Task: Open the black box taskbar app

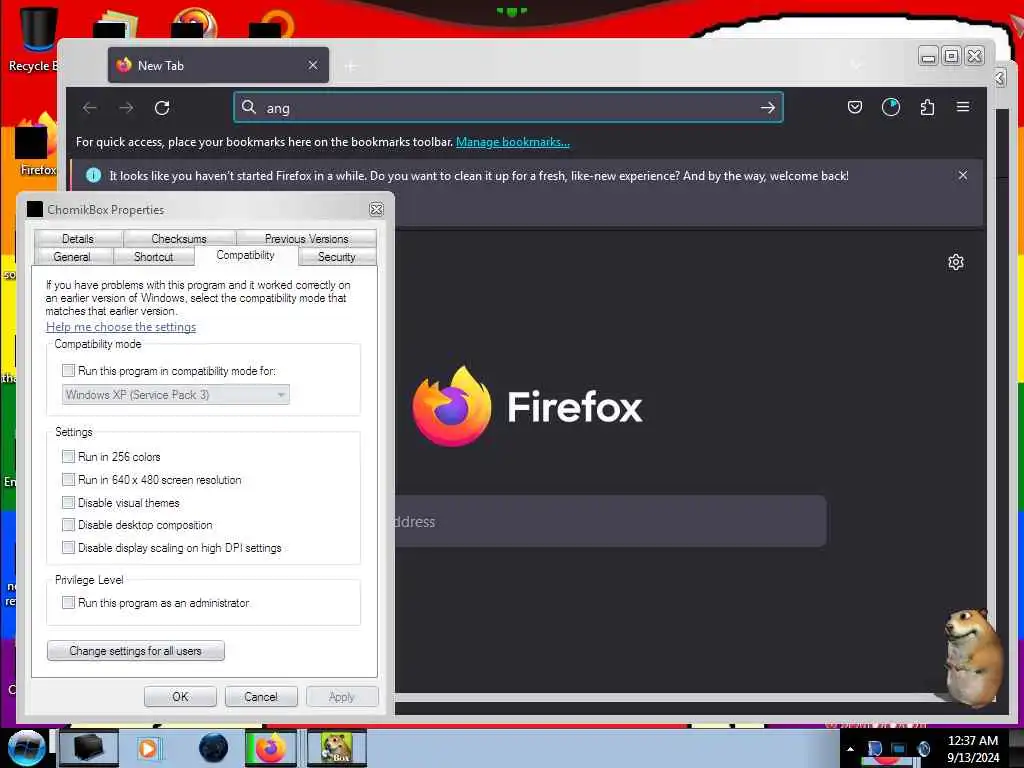Action: click(89, 748)
